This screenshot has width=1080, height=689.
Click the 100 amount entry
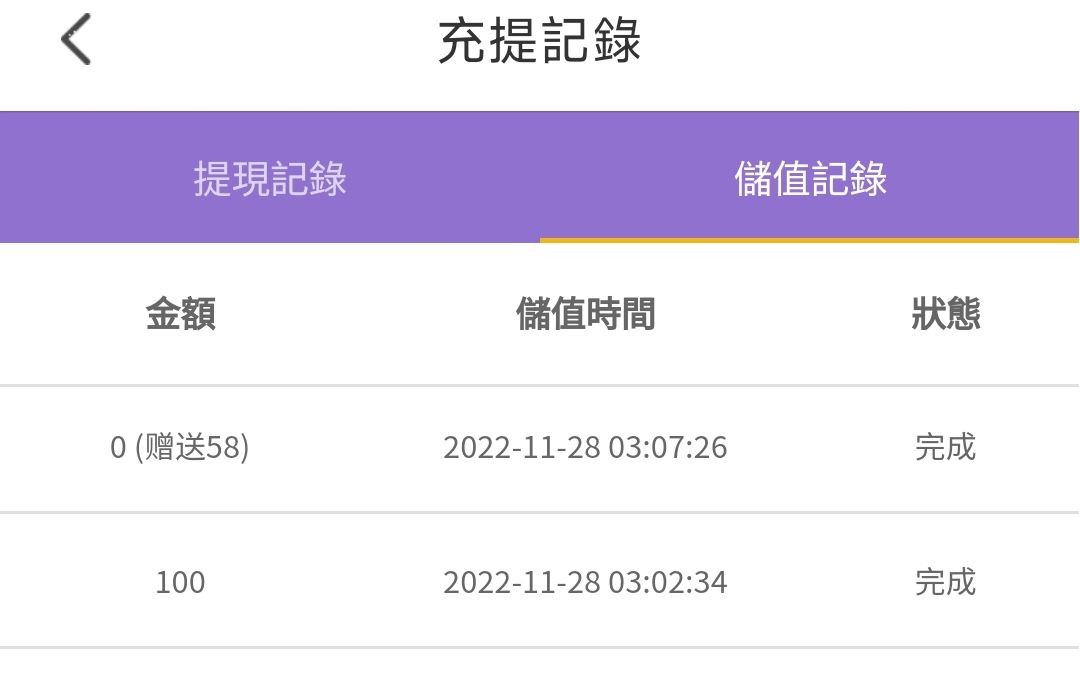pos(180,582)
